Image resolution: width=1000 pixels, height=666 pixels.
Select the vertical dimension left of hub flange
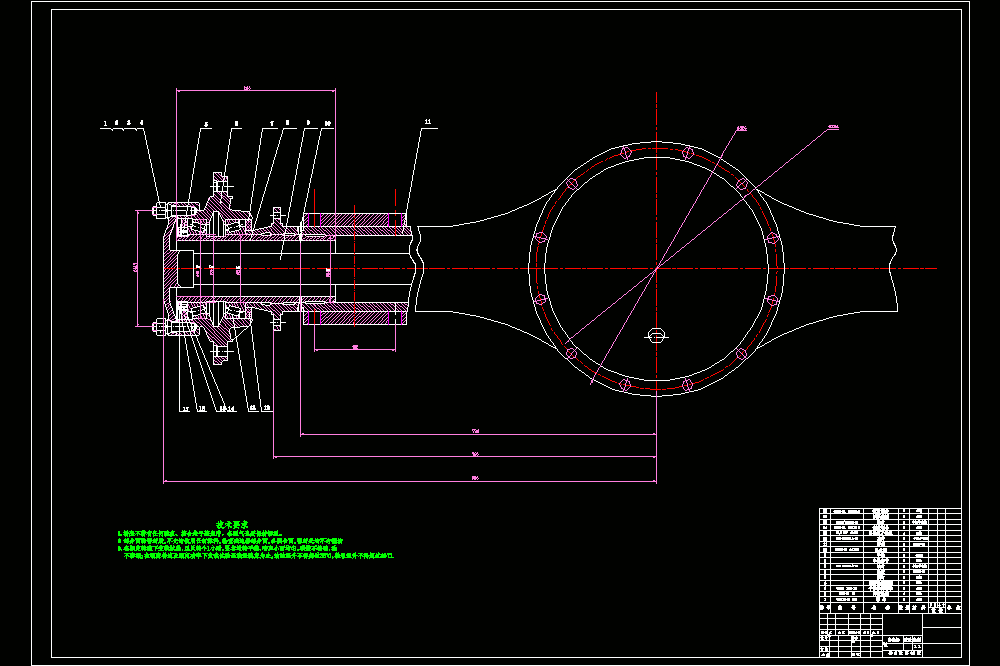135,268
